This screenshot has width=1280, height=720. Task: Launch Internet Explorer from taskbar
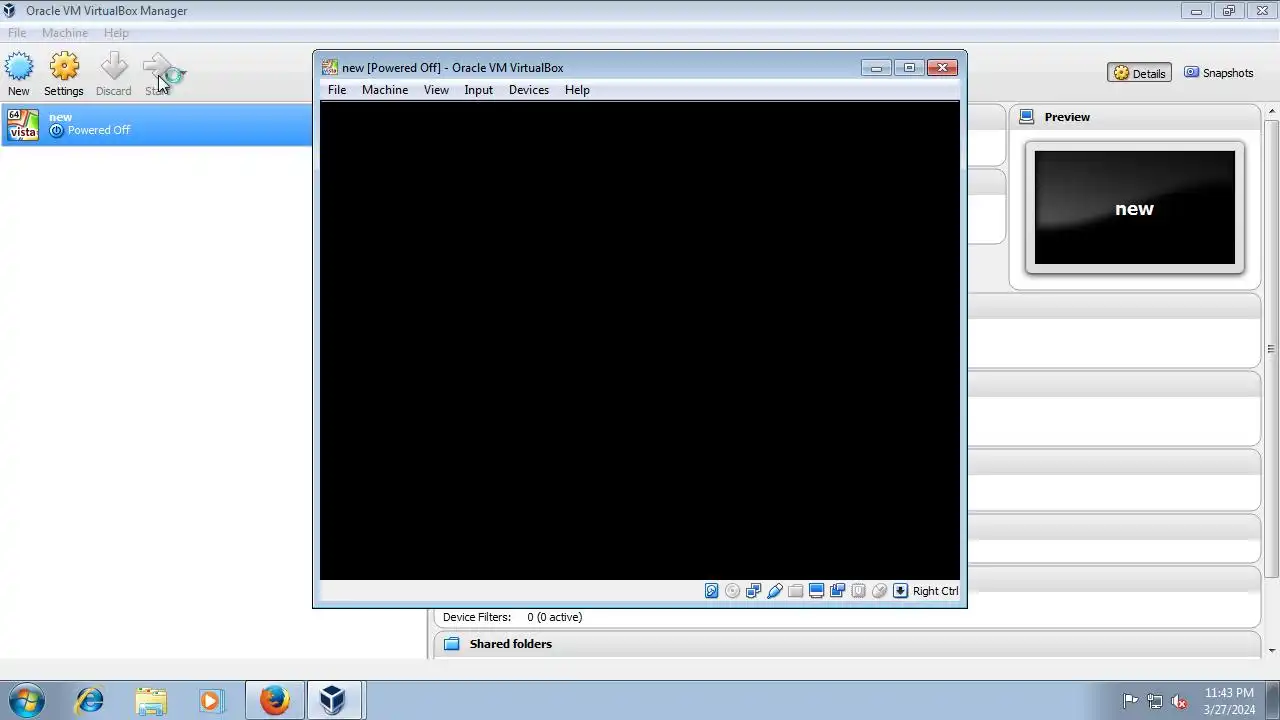(x=90, y=700)
